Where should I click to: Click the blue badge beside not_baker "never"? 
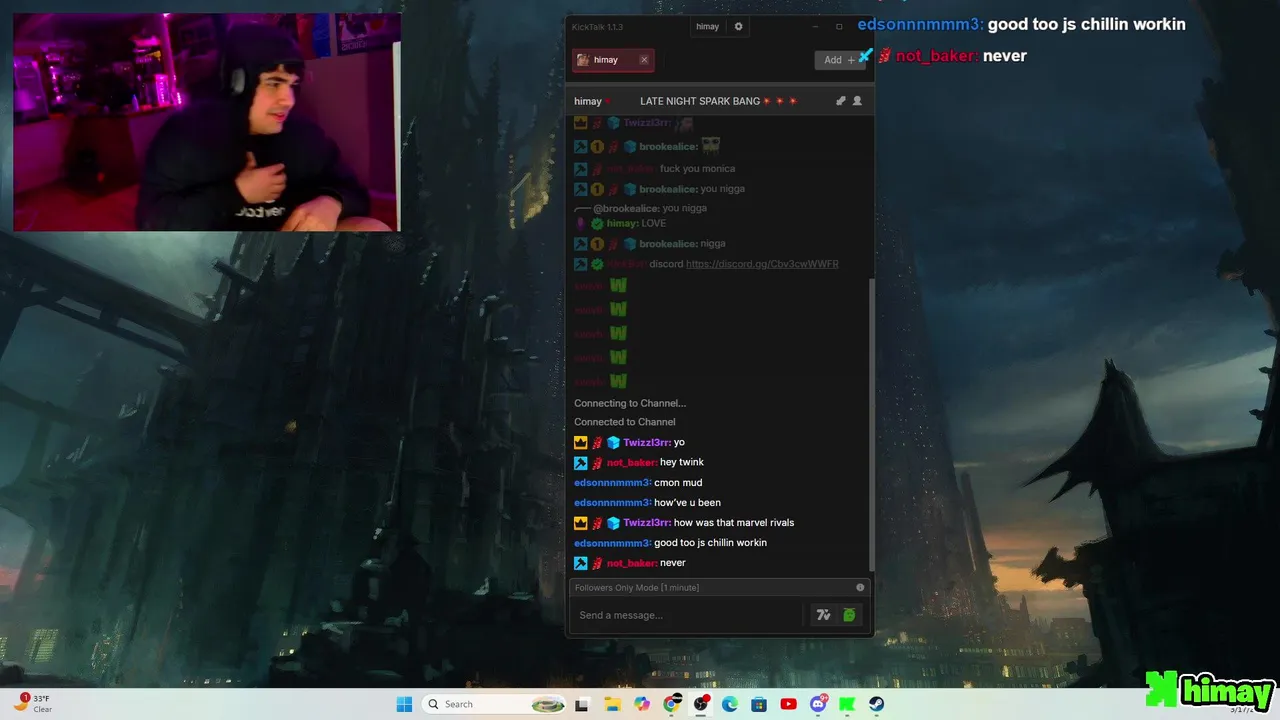click(580, 563)
